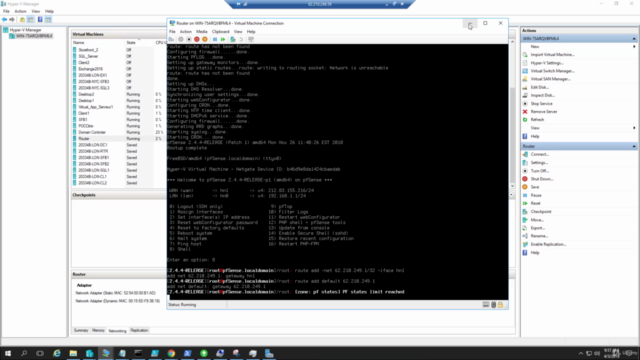Open Task View on taskbar
The image size is (640, 360).
pos(40,353)
